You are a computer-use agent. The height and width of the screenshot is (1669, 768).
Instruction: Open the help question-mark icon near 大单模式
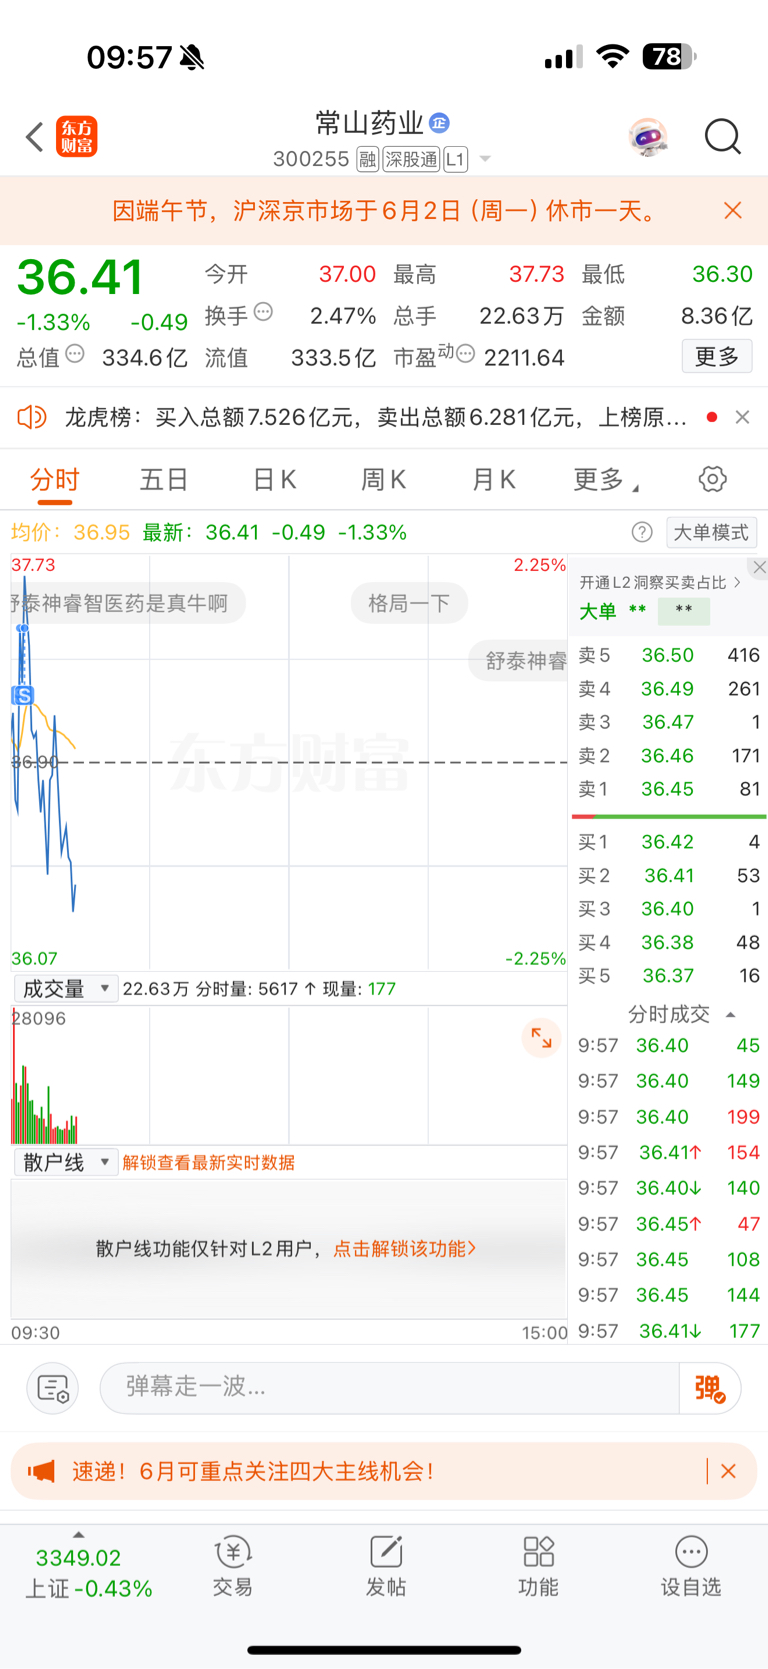[642, 532]
